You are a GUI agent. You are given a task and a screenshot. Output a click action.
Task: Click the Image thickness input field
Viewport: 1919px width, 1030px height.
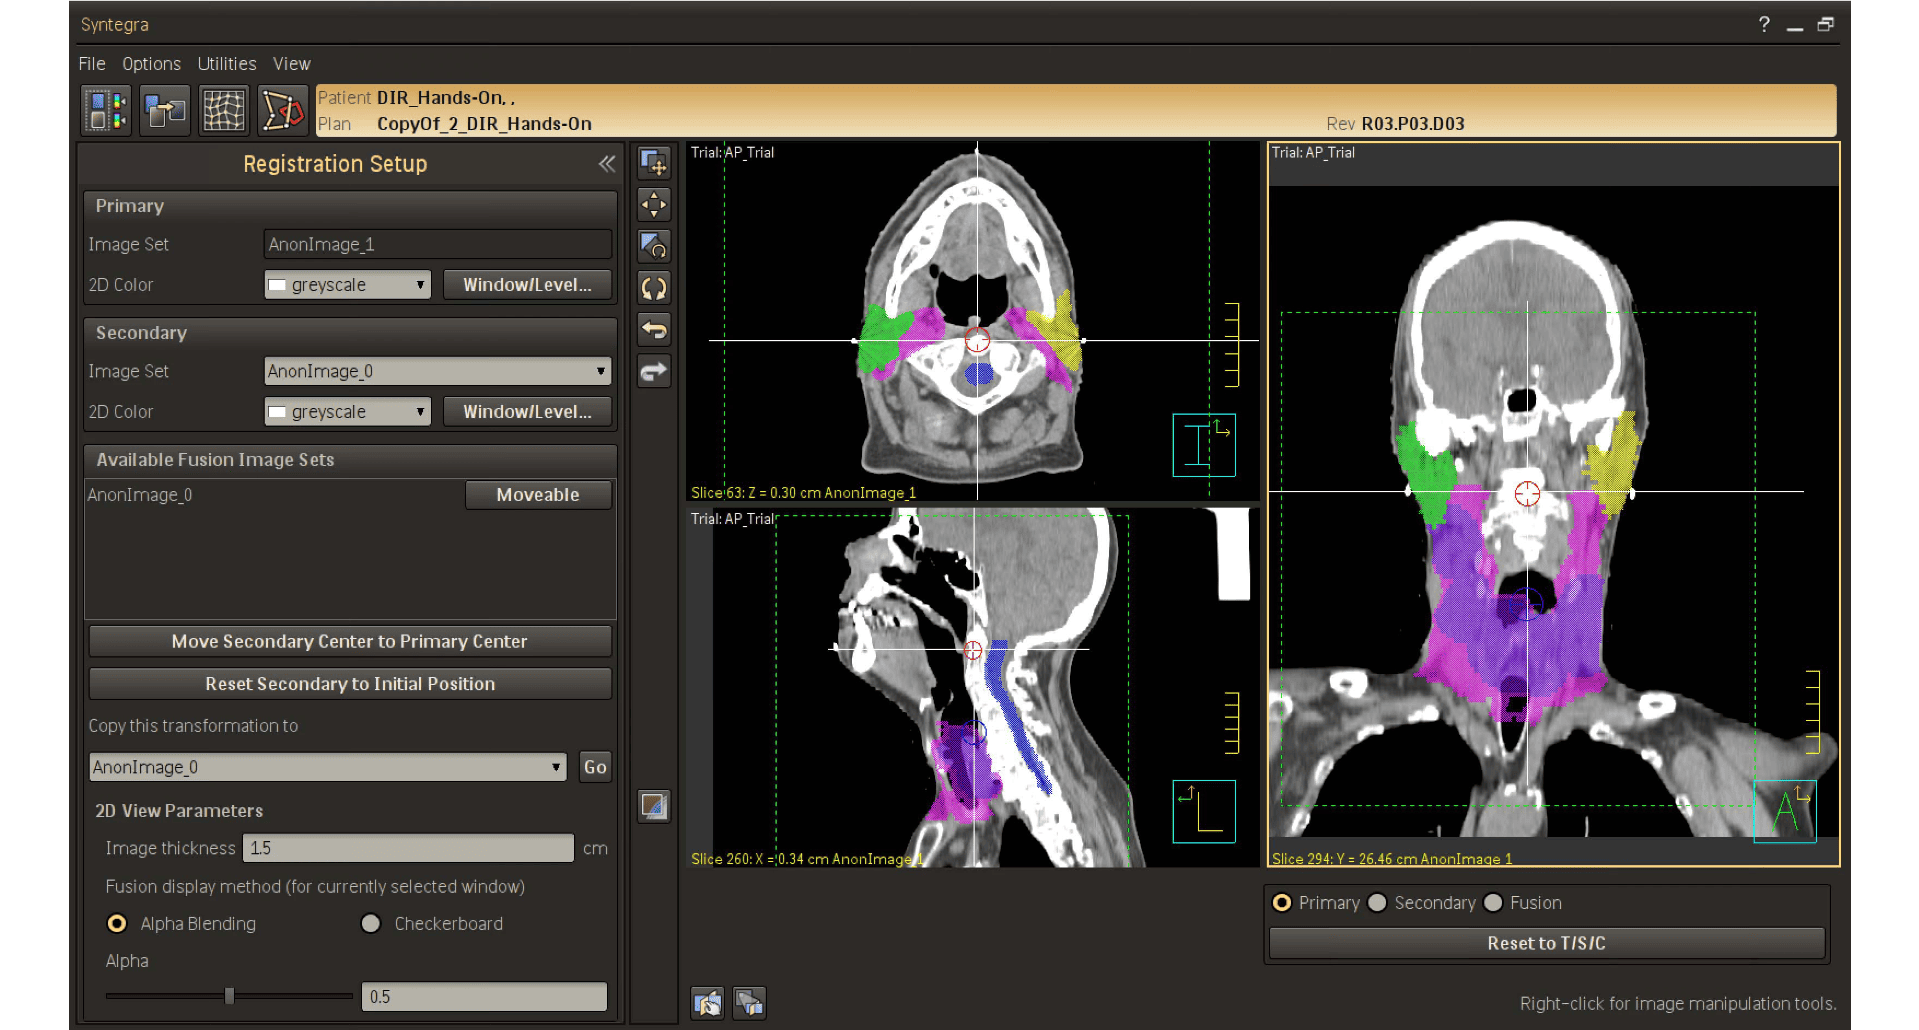[x=407, y=848]
